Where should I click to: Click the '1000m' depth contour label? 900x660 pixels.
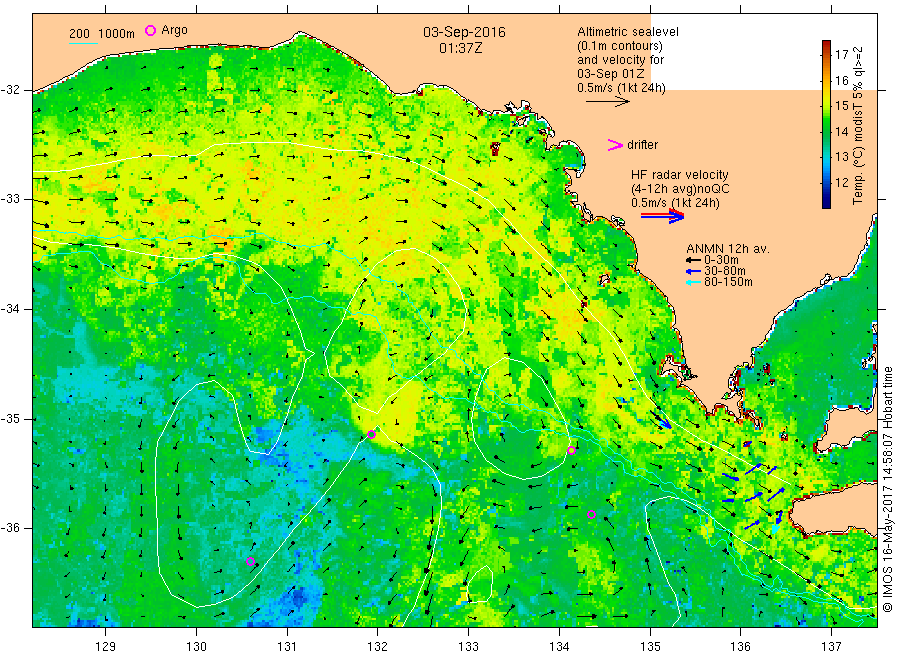[x=116, y=34]
